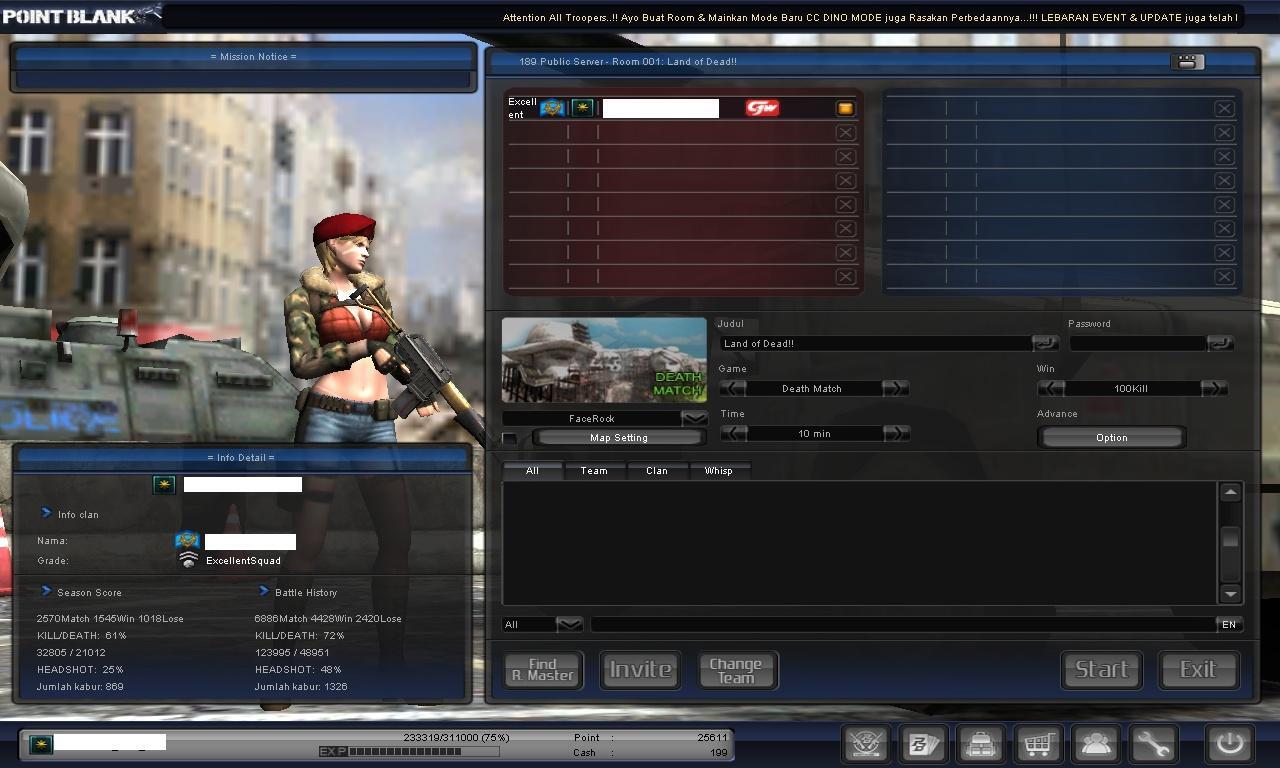Click the Season Score arrow icon

coord(46,591)
